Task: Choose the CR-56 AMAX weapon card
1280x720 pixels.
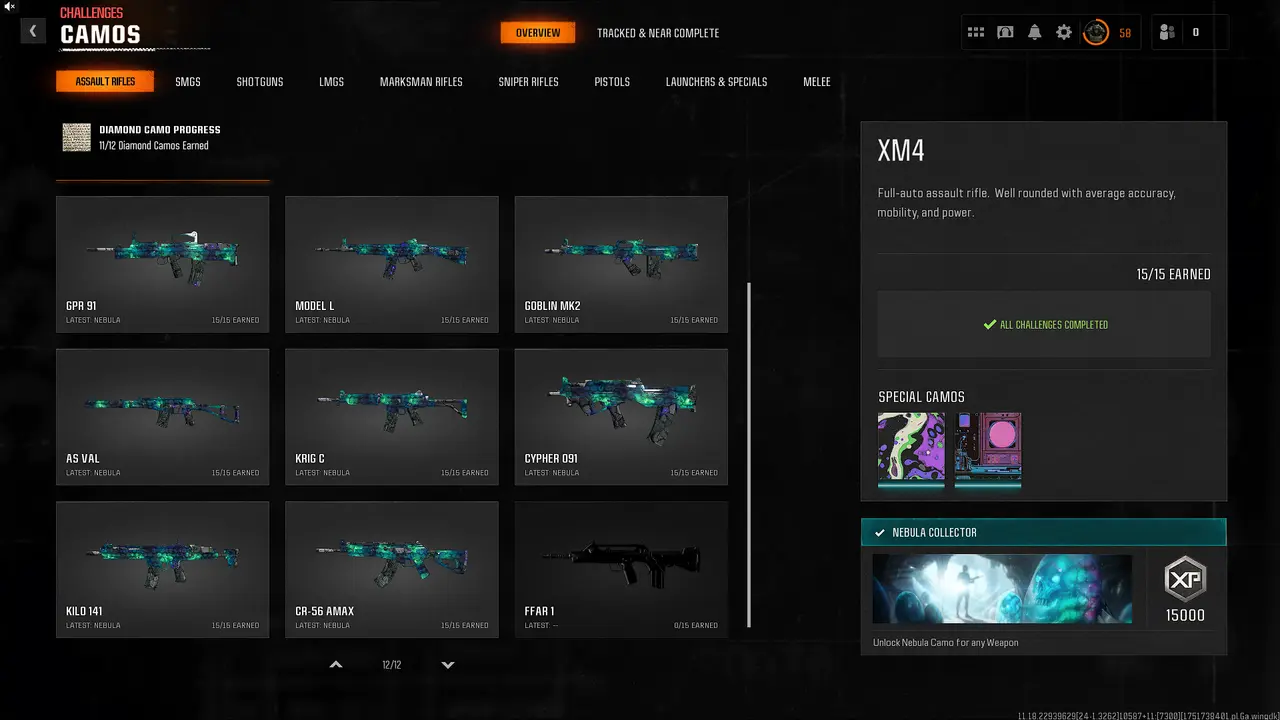Action: pyautogui.click(x=392, y=570)
